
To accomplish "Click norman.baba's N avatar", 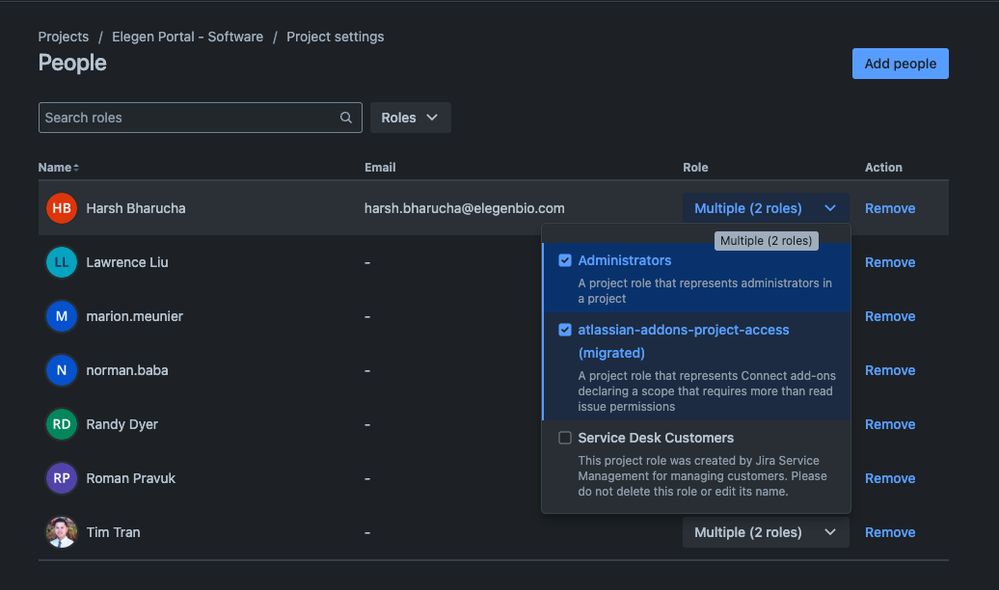I will 62,370.
